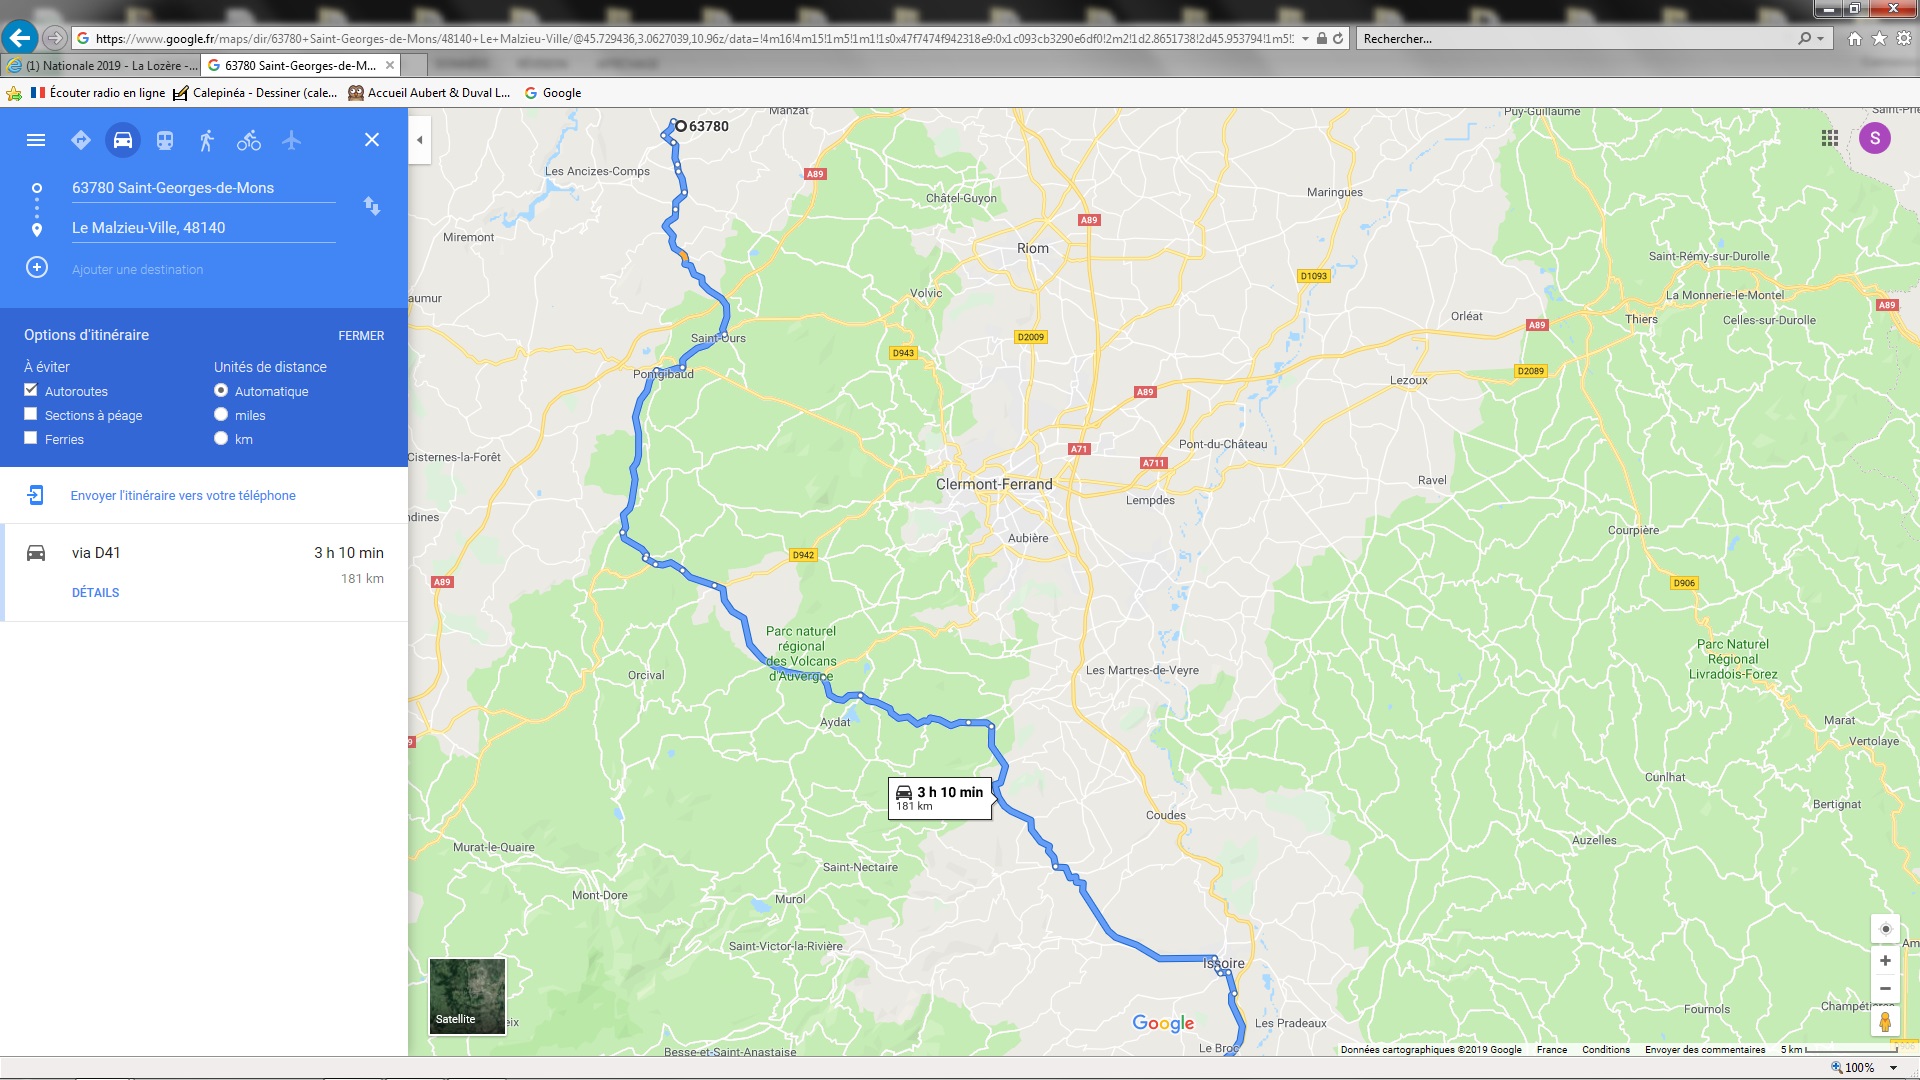Select the walking travel mode
1920x1080 pixels.
[x=207, y=140]
